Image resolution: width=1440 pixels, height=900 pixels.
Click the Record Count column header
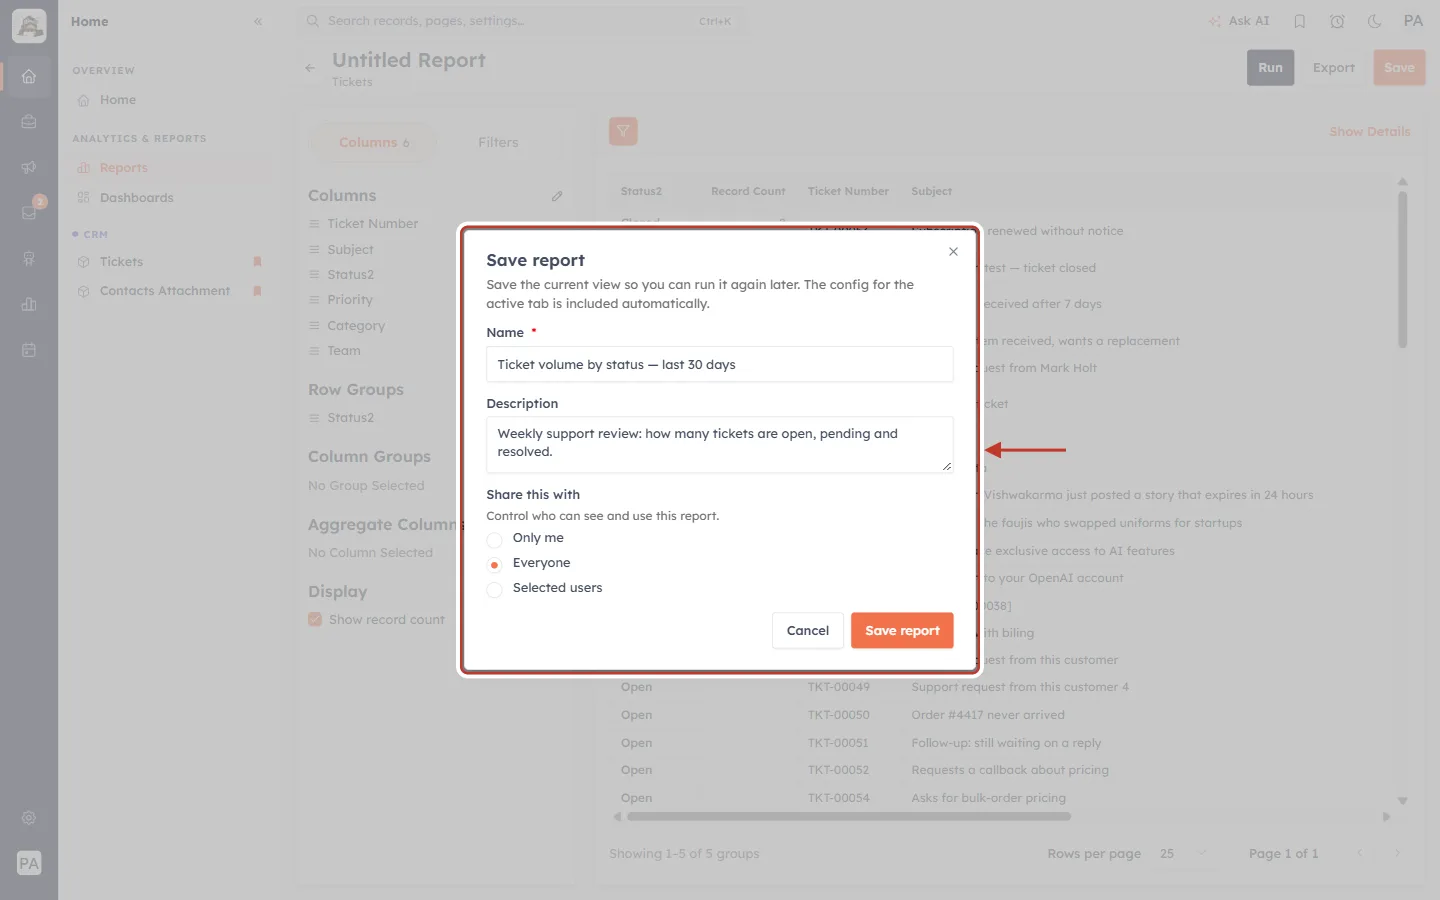(x=748, y=192)
